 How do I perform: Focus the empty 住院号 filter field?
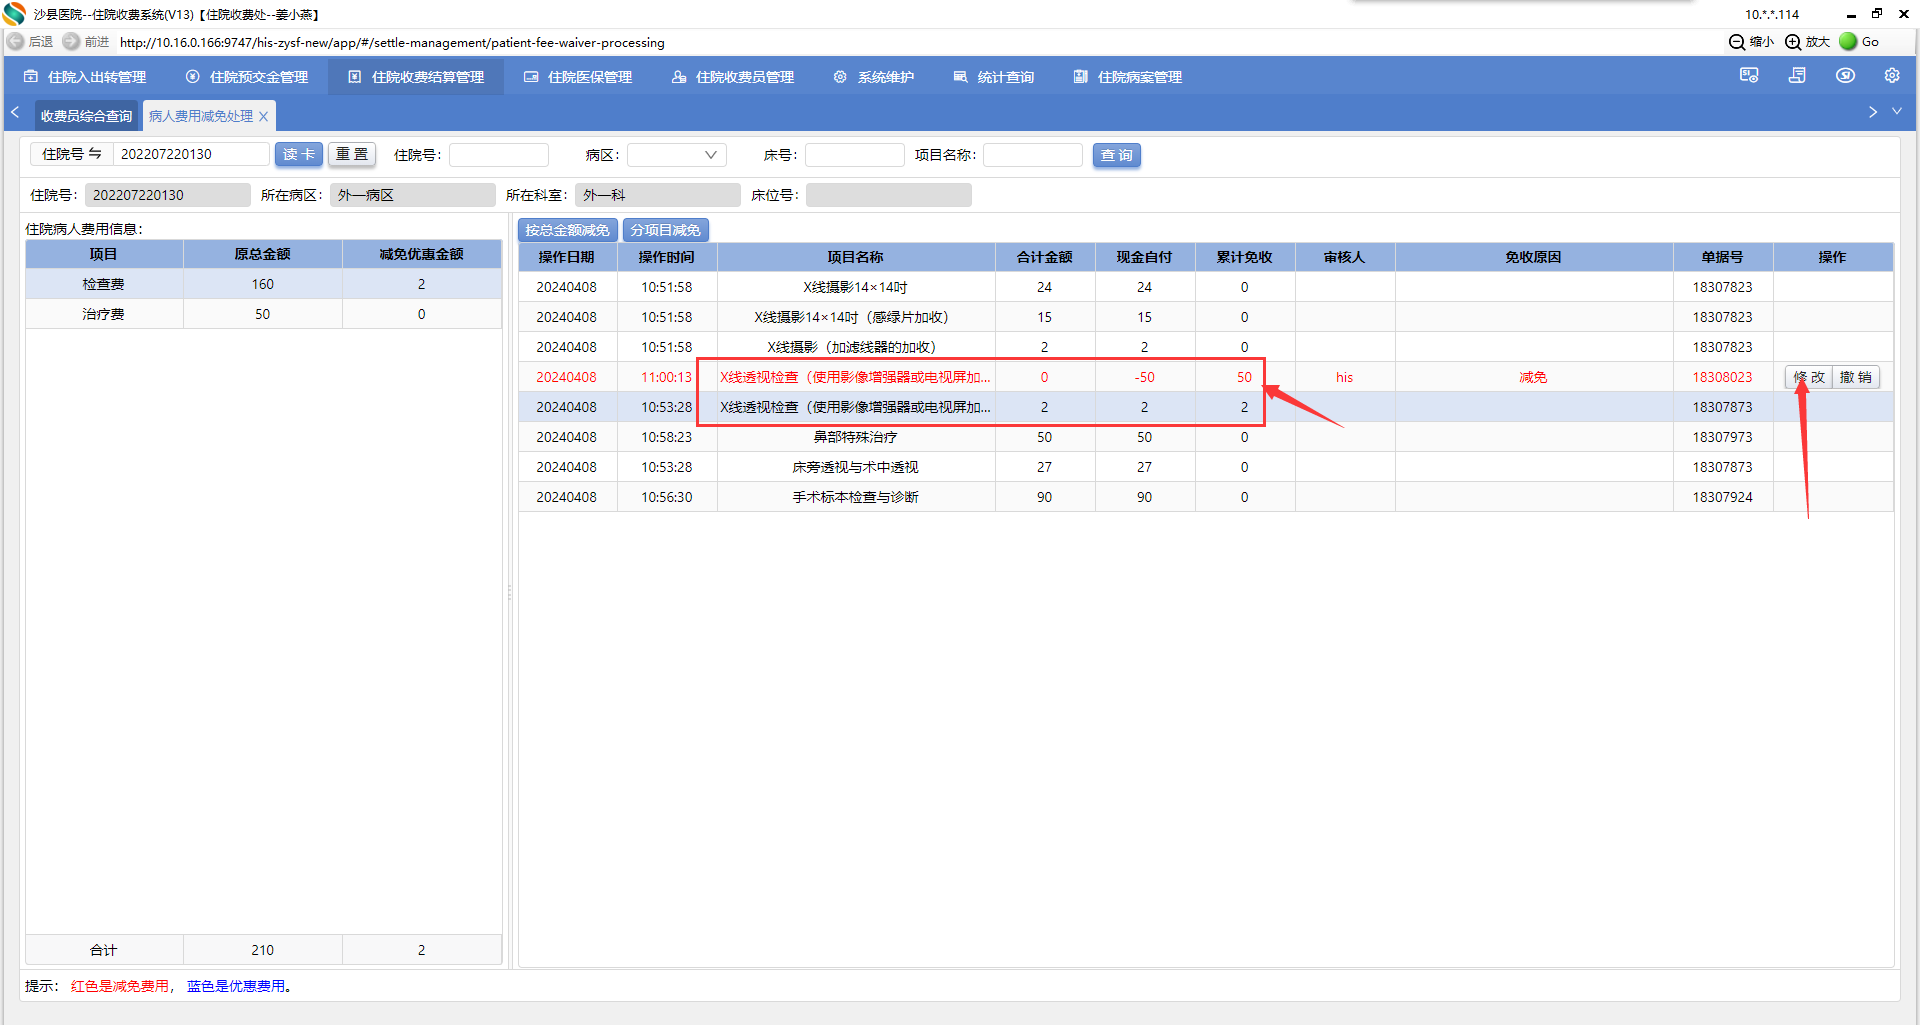click(499, 155)
